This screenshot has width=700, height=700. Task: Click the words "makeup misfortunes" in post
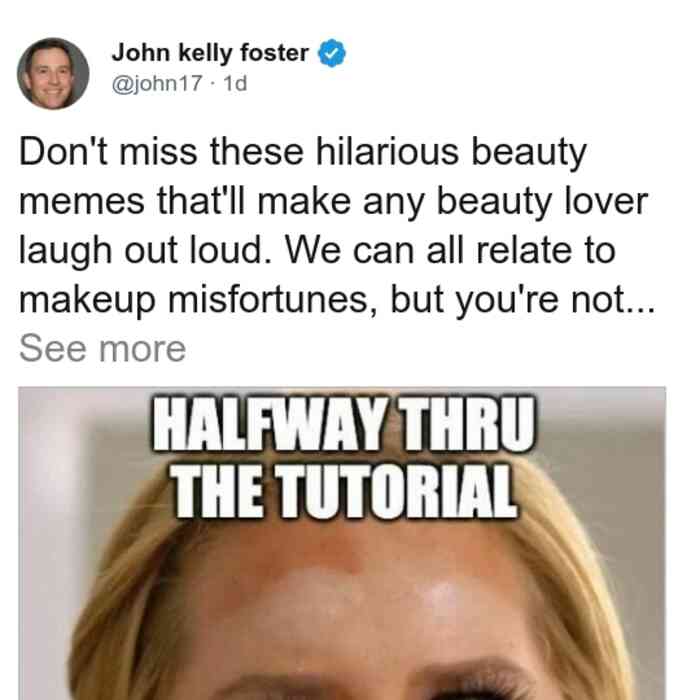click(x=194, y=300)
